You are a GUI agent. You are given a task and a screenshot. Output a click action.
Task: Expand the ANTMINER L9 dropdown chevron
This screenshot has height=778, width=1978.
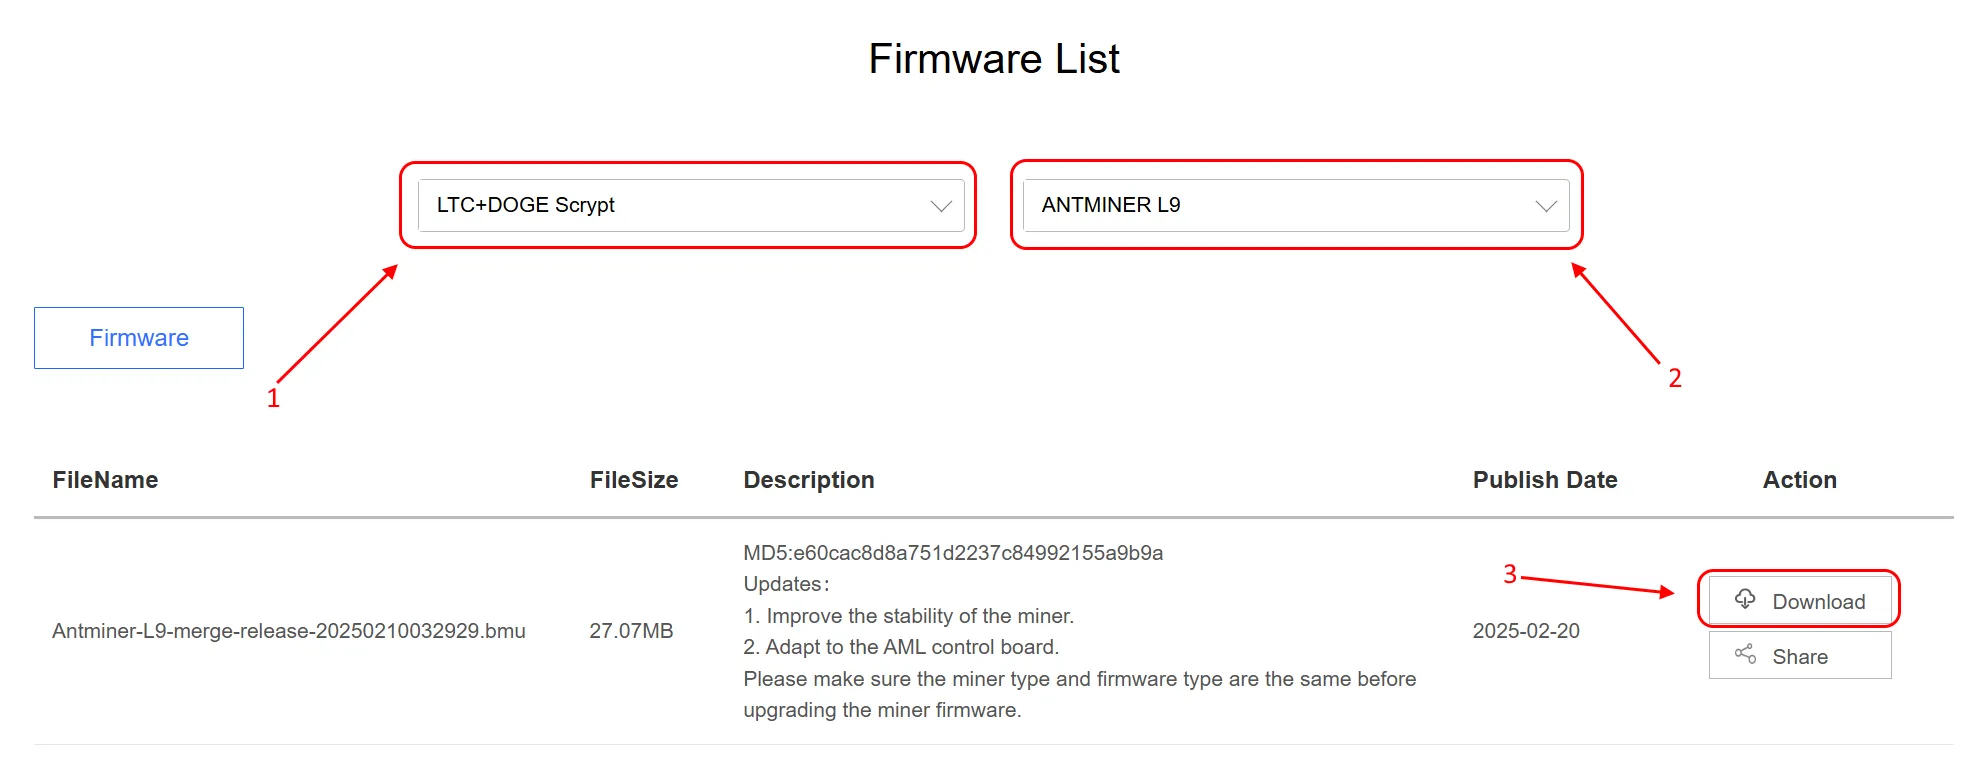(x=1546, y=206)
